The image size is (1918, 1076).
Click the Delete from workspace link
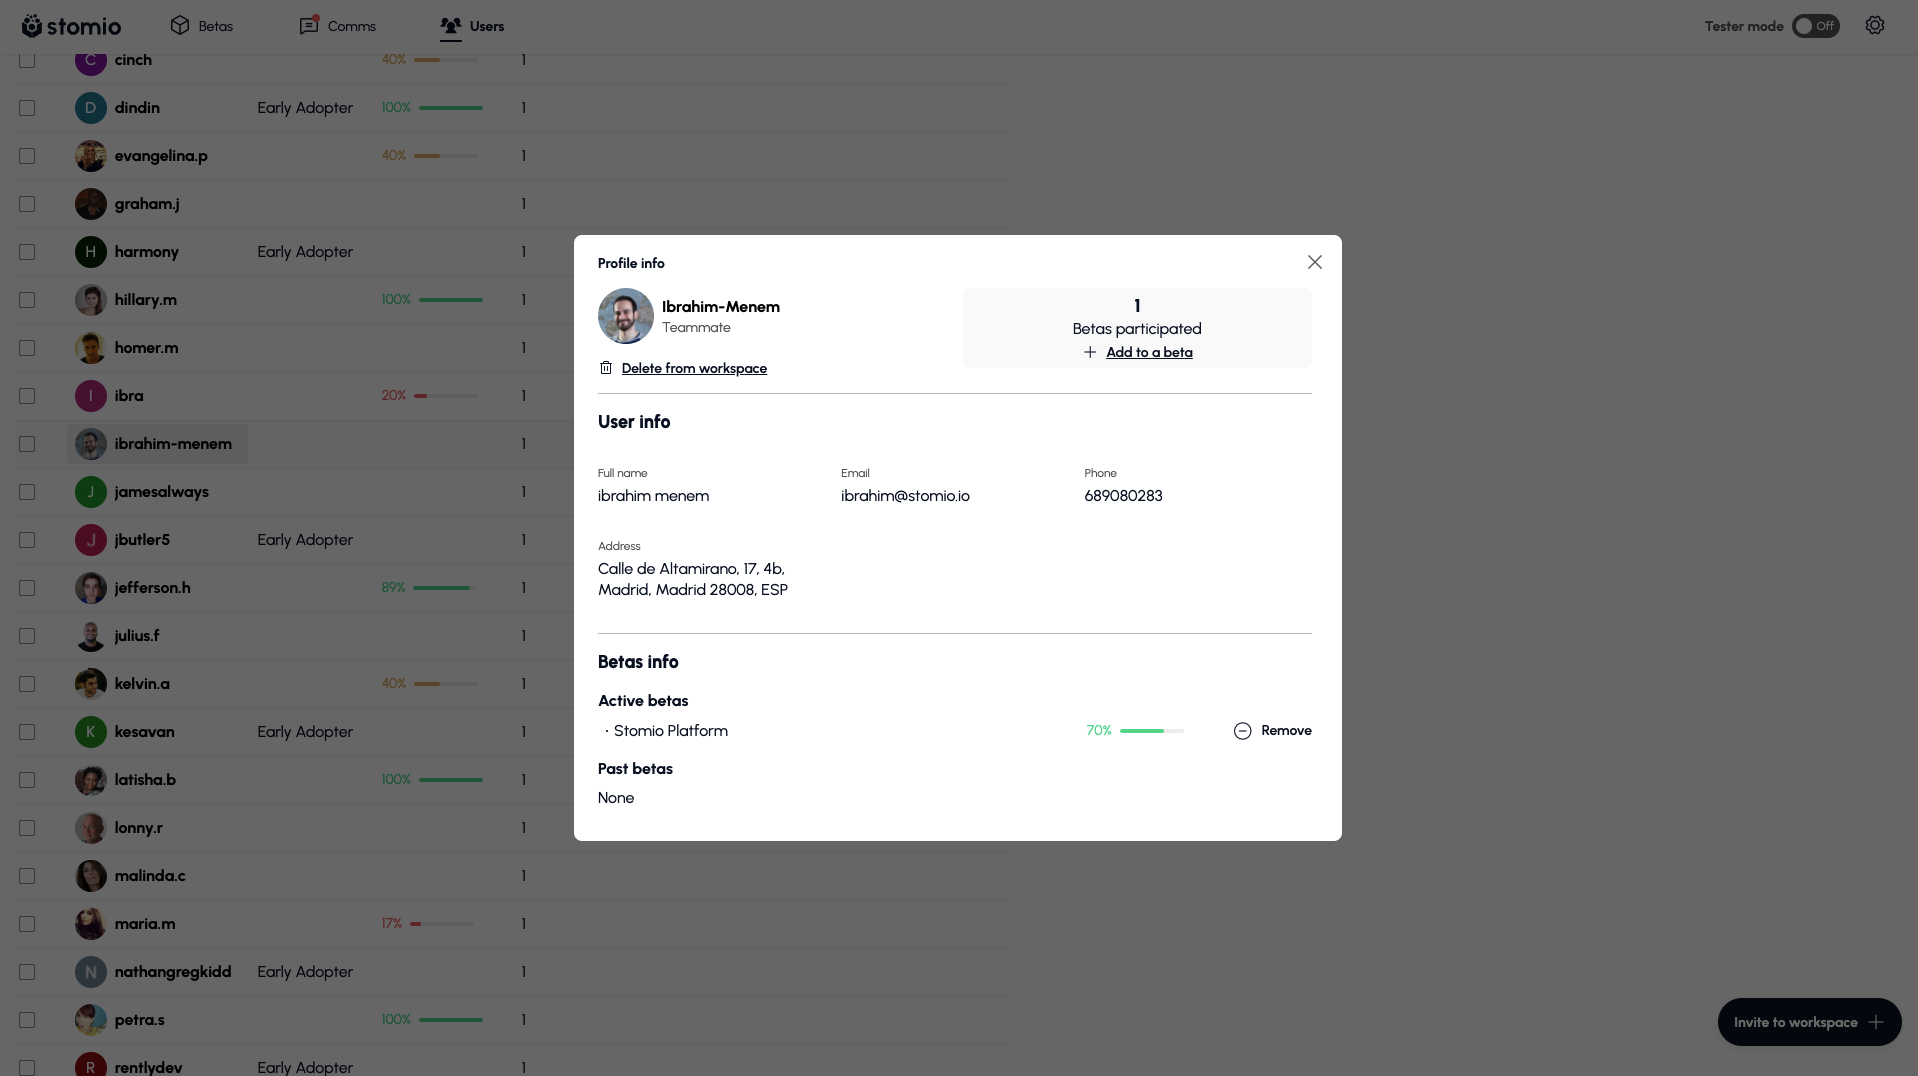click(x=694, y=368)
